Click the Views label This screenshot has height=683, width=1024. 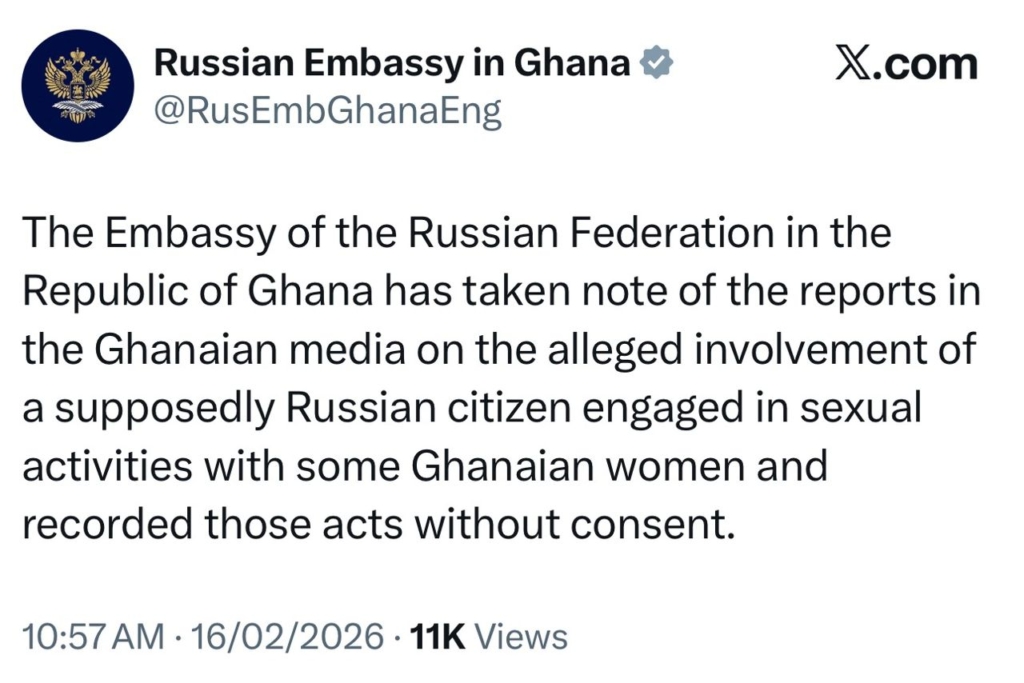pyautogui.click(x=520, y=636)
